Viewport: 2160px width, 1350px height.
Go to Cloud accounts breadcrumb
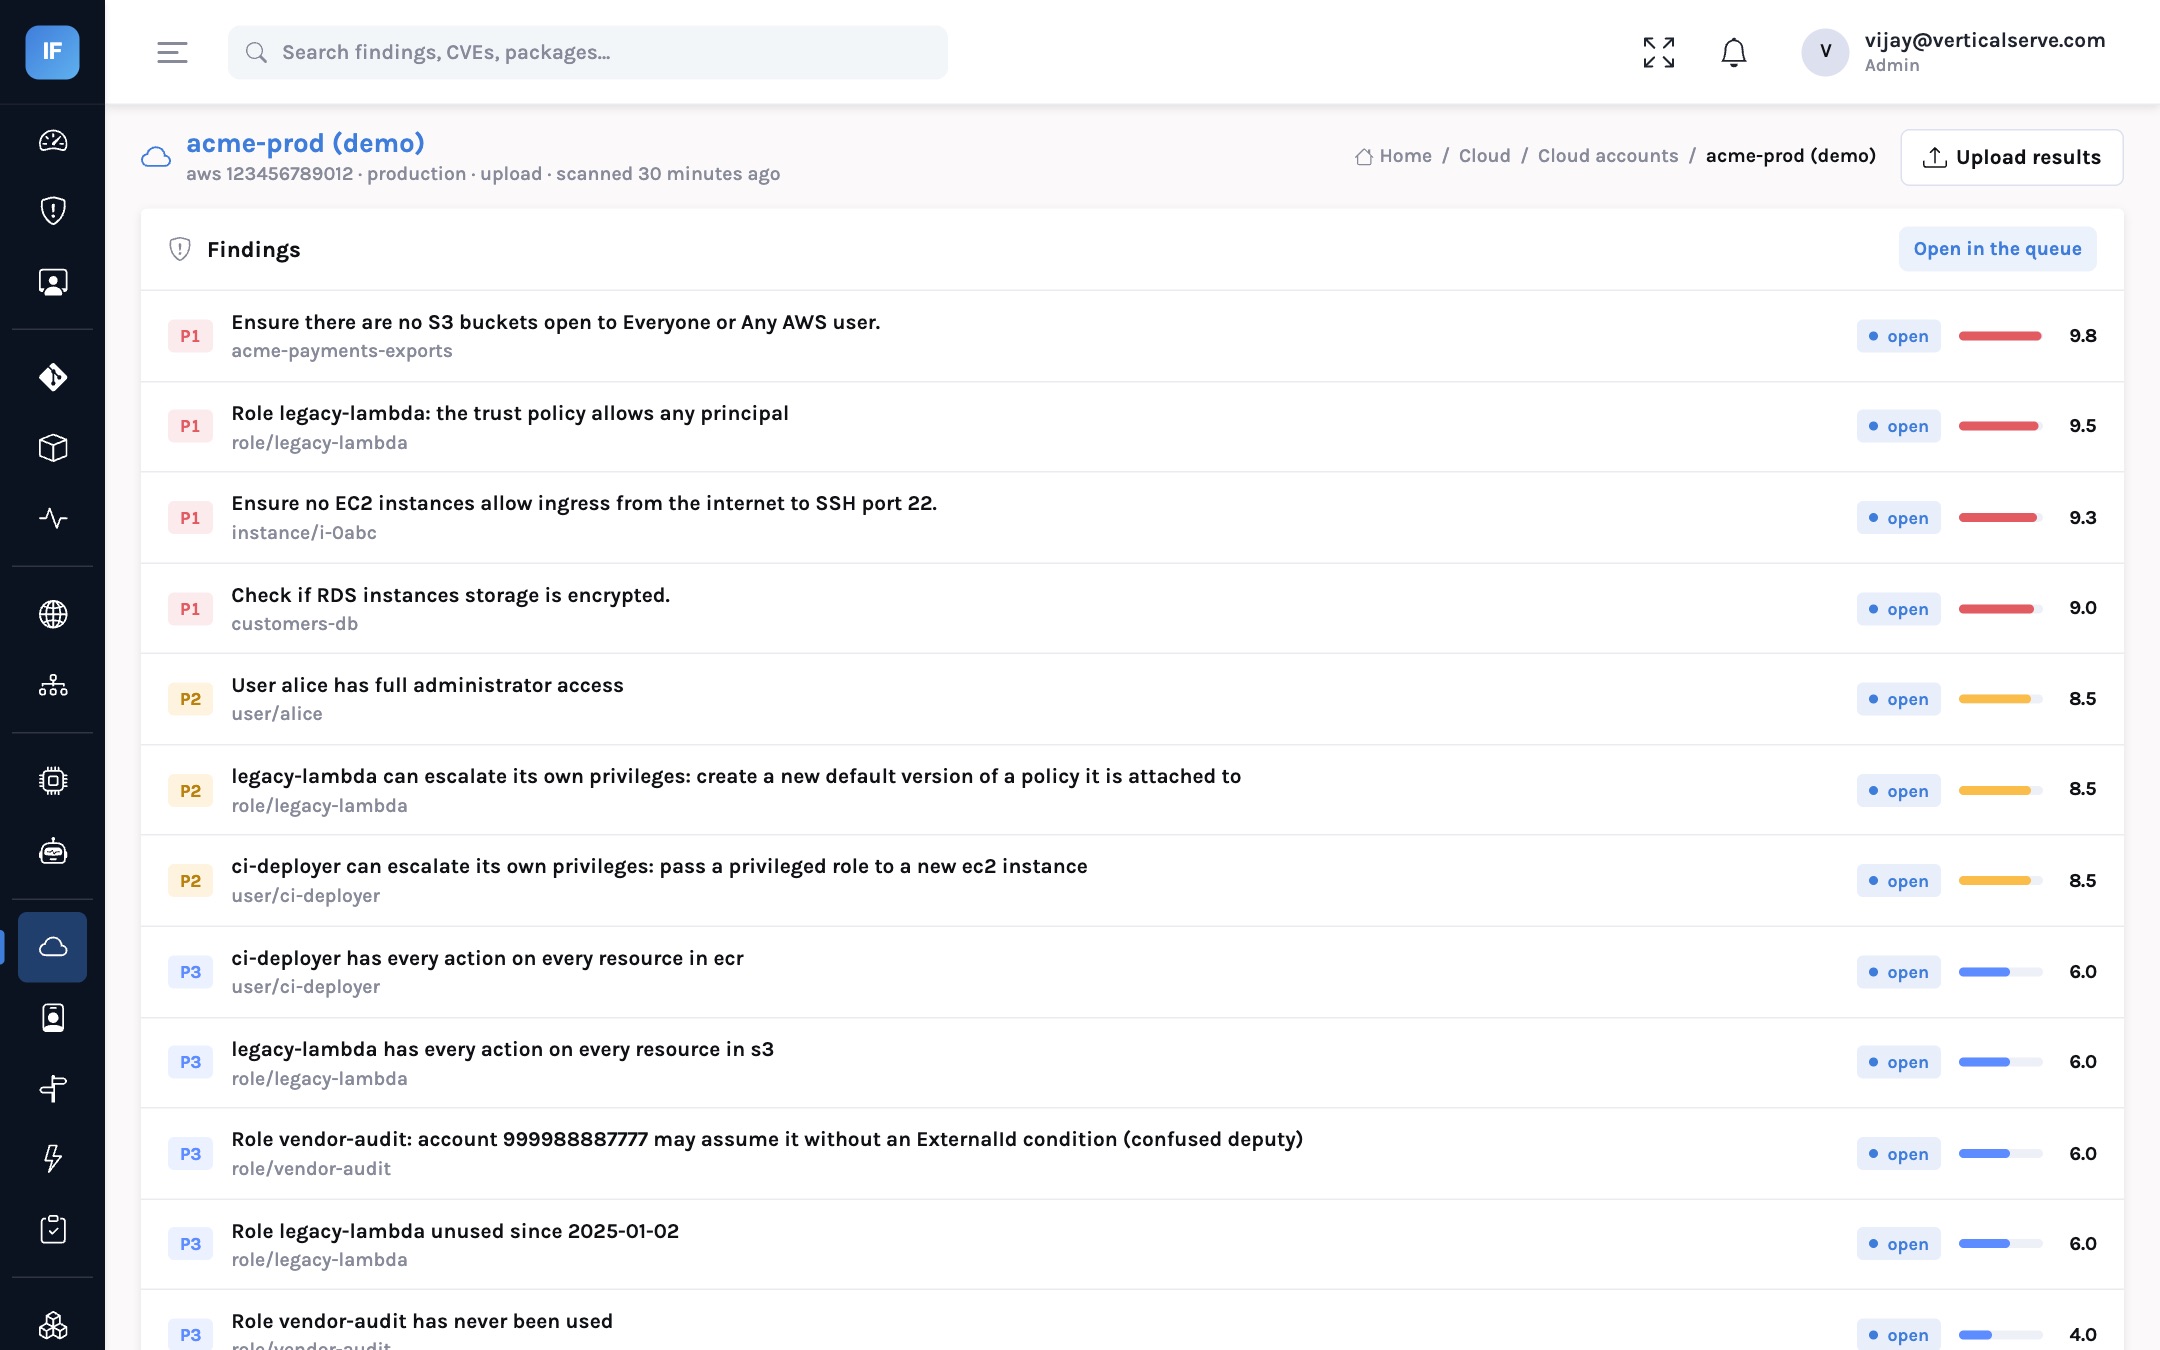(1608, 156)
